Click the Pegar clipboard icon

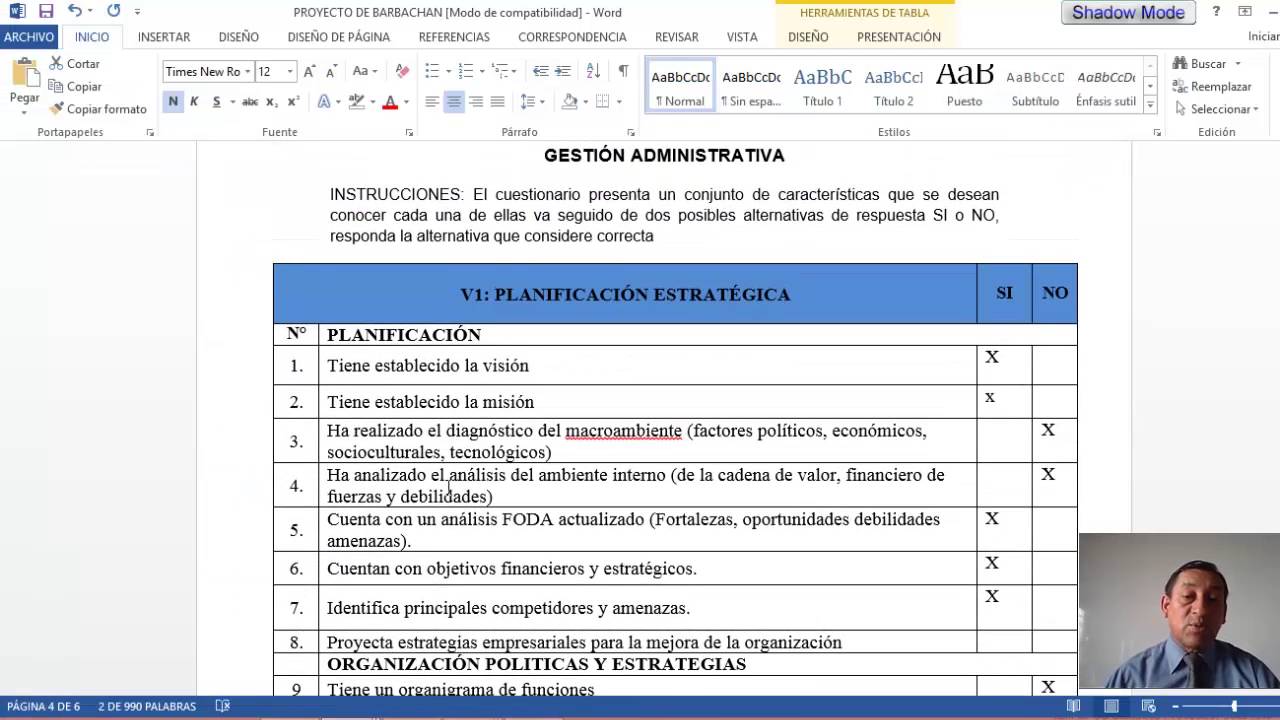click(24, 73)
